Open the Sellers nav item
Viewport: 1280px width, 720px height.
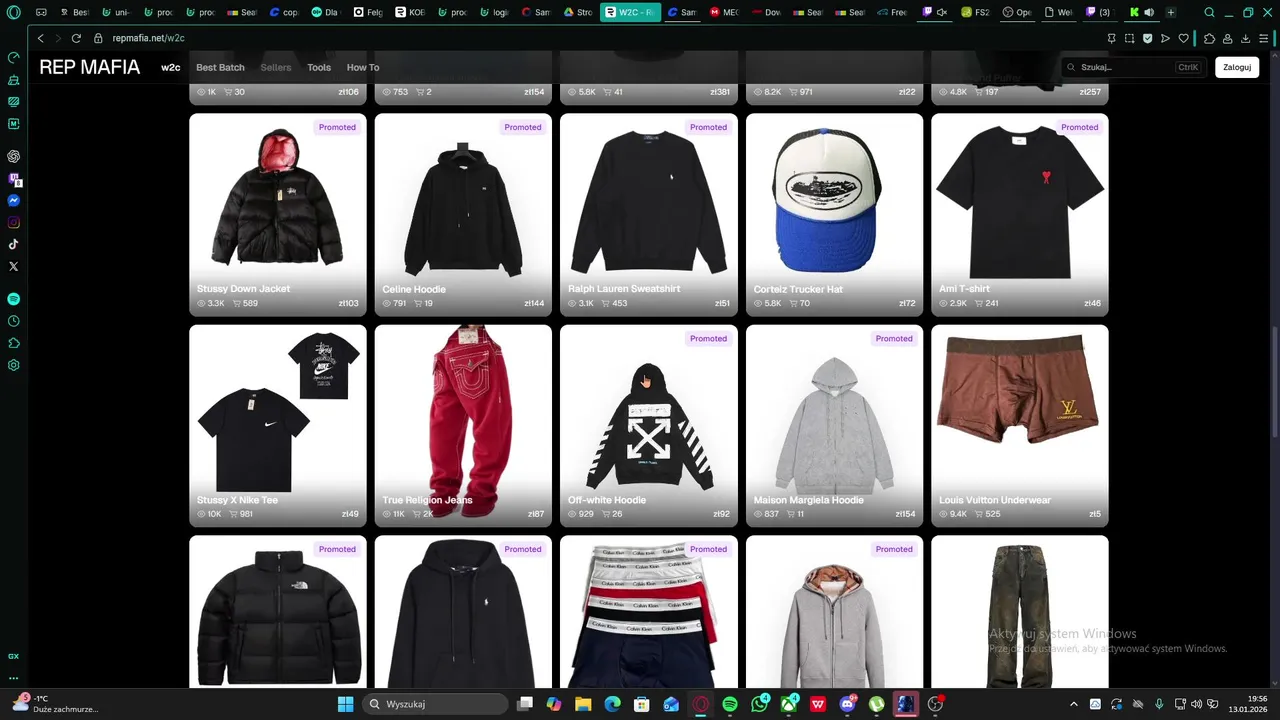276,67
